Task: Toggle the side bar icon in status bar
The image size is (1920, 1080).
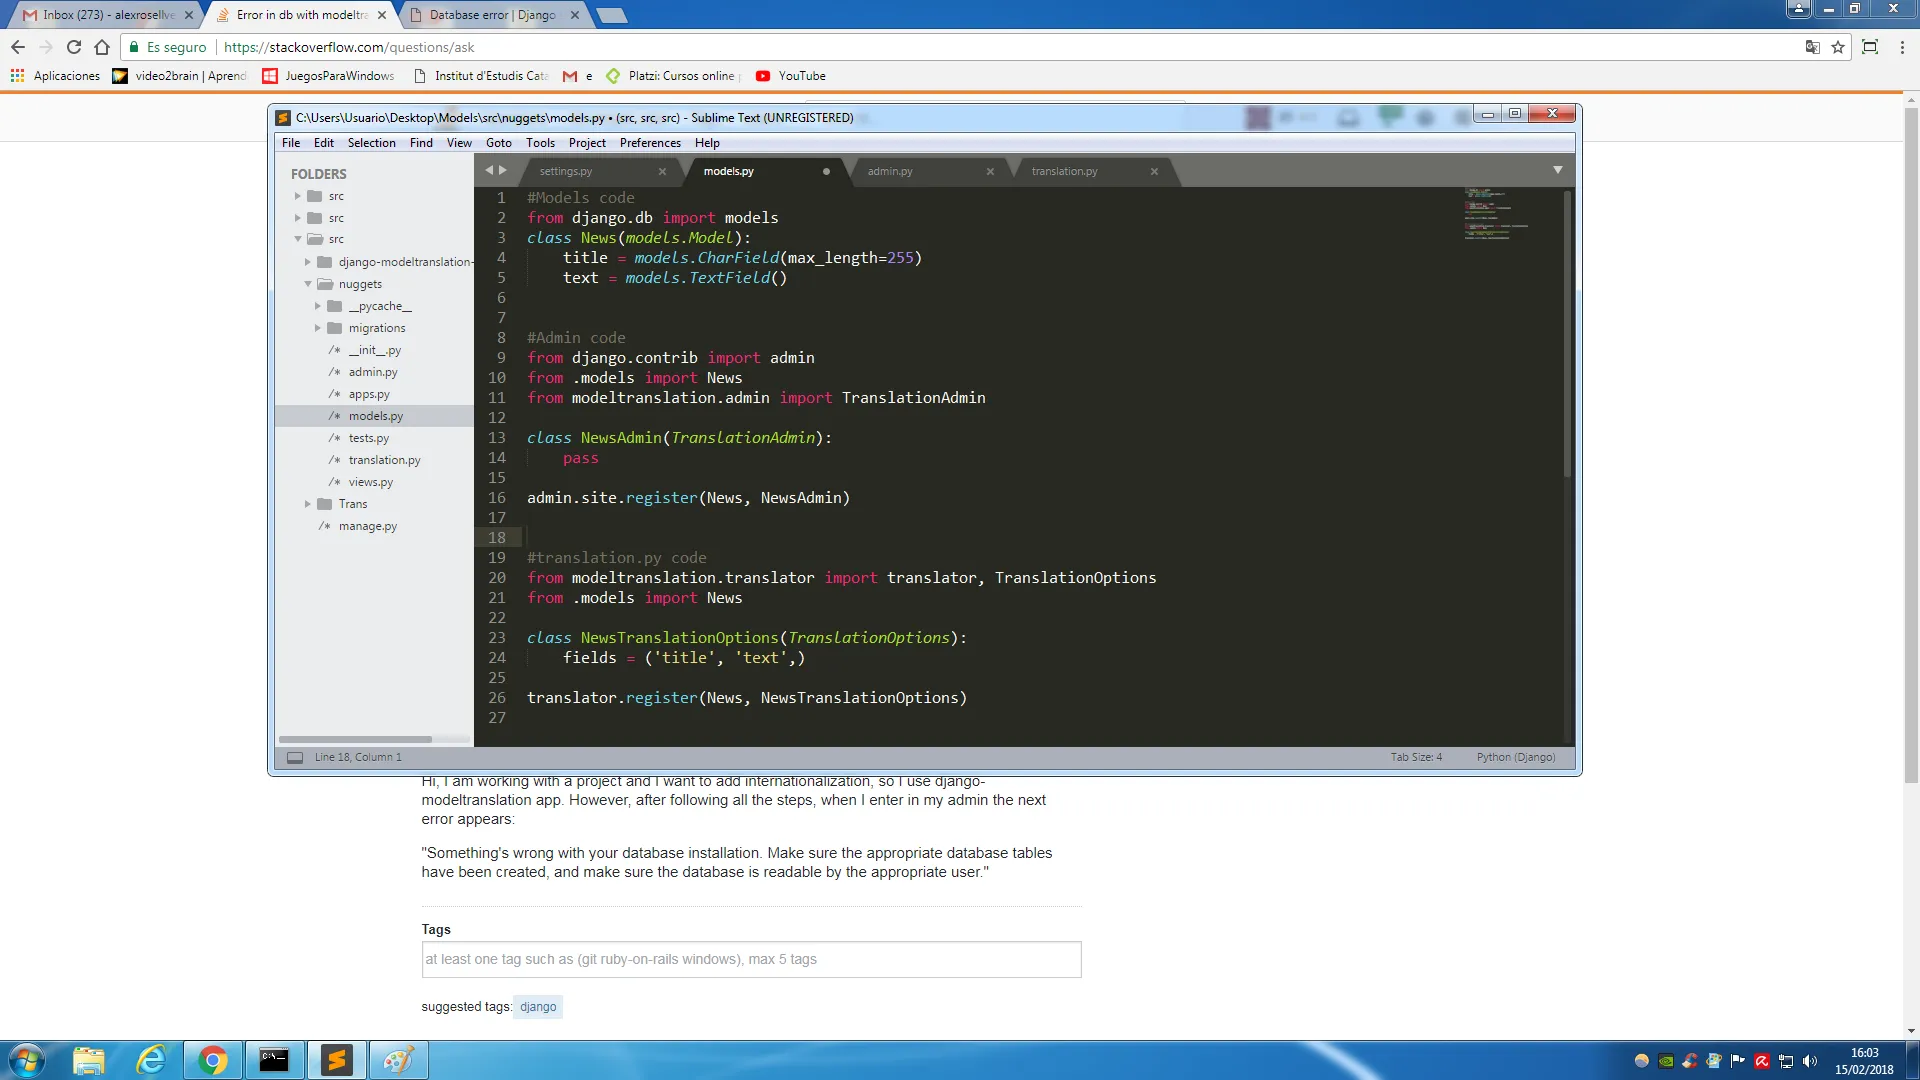Action: click(x=295, y=758)
